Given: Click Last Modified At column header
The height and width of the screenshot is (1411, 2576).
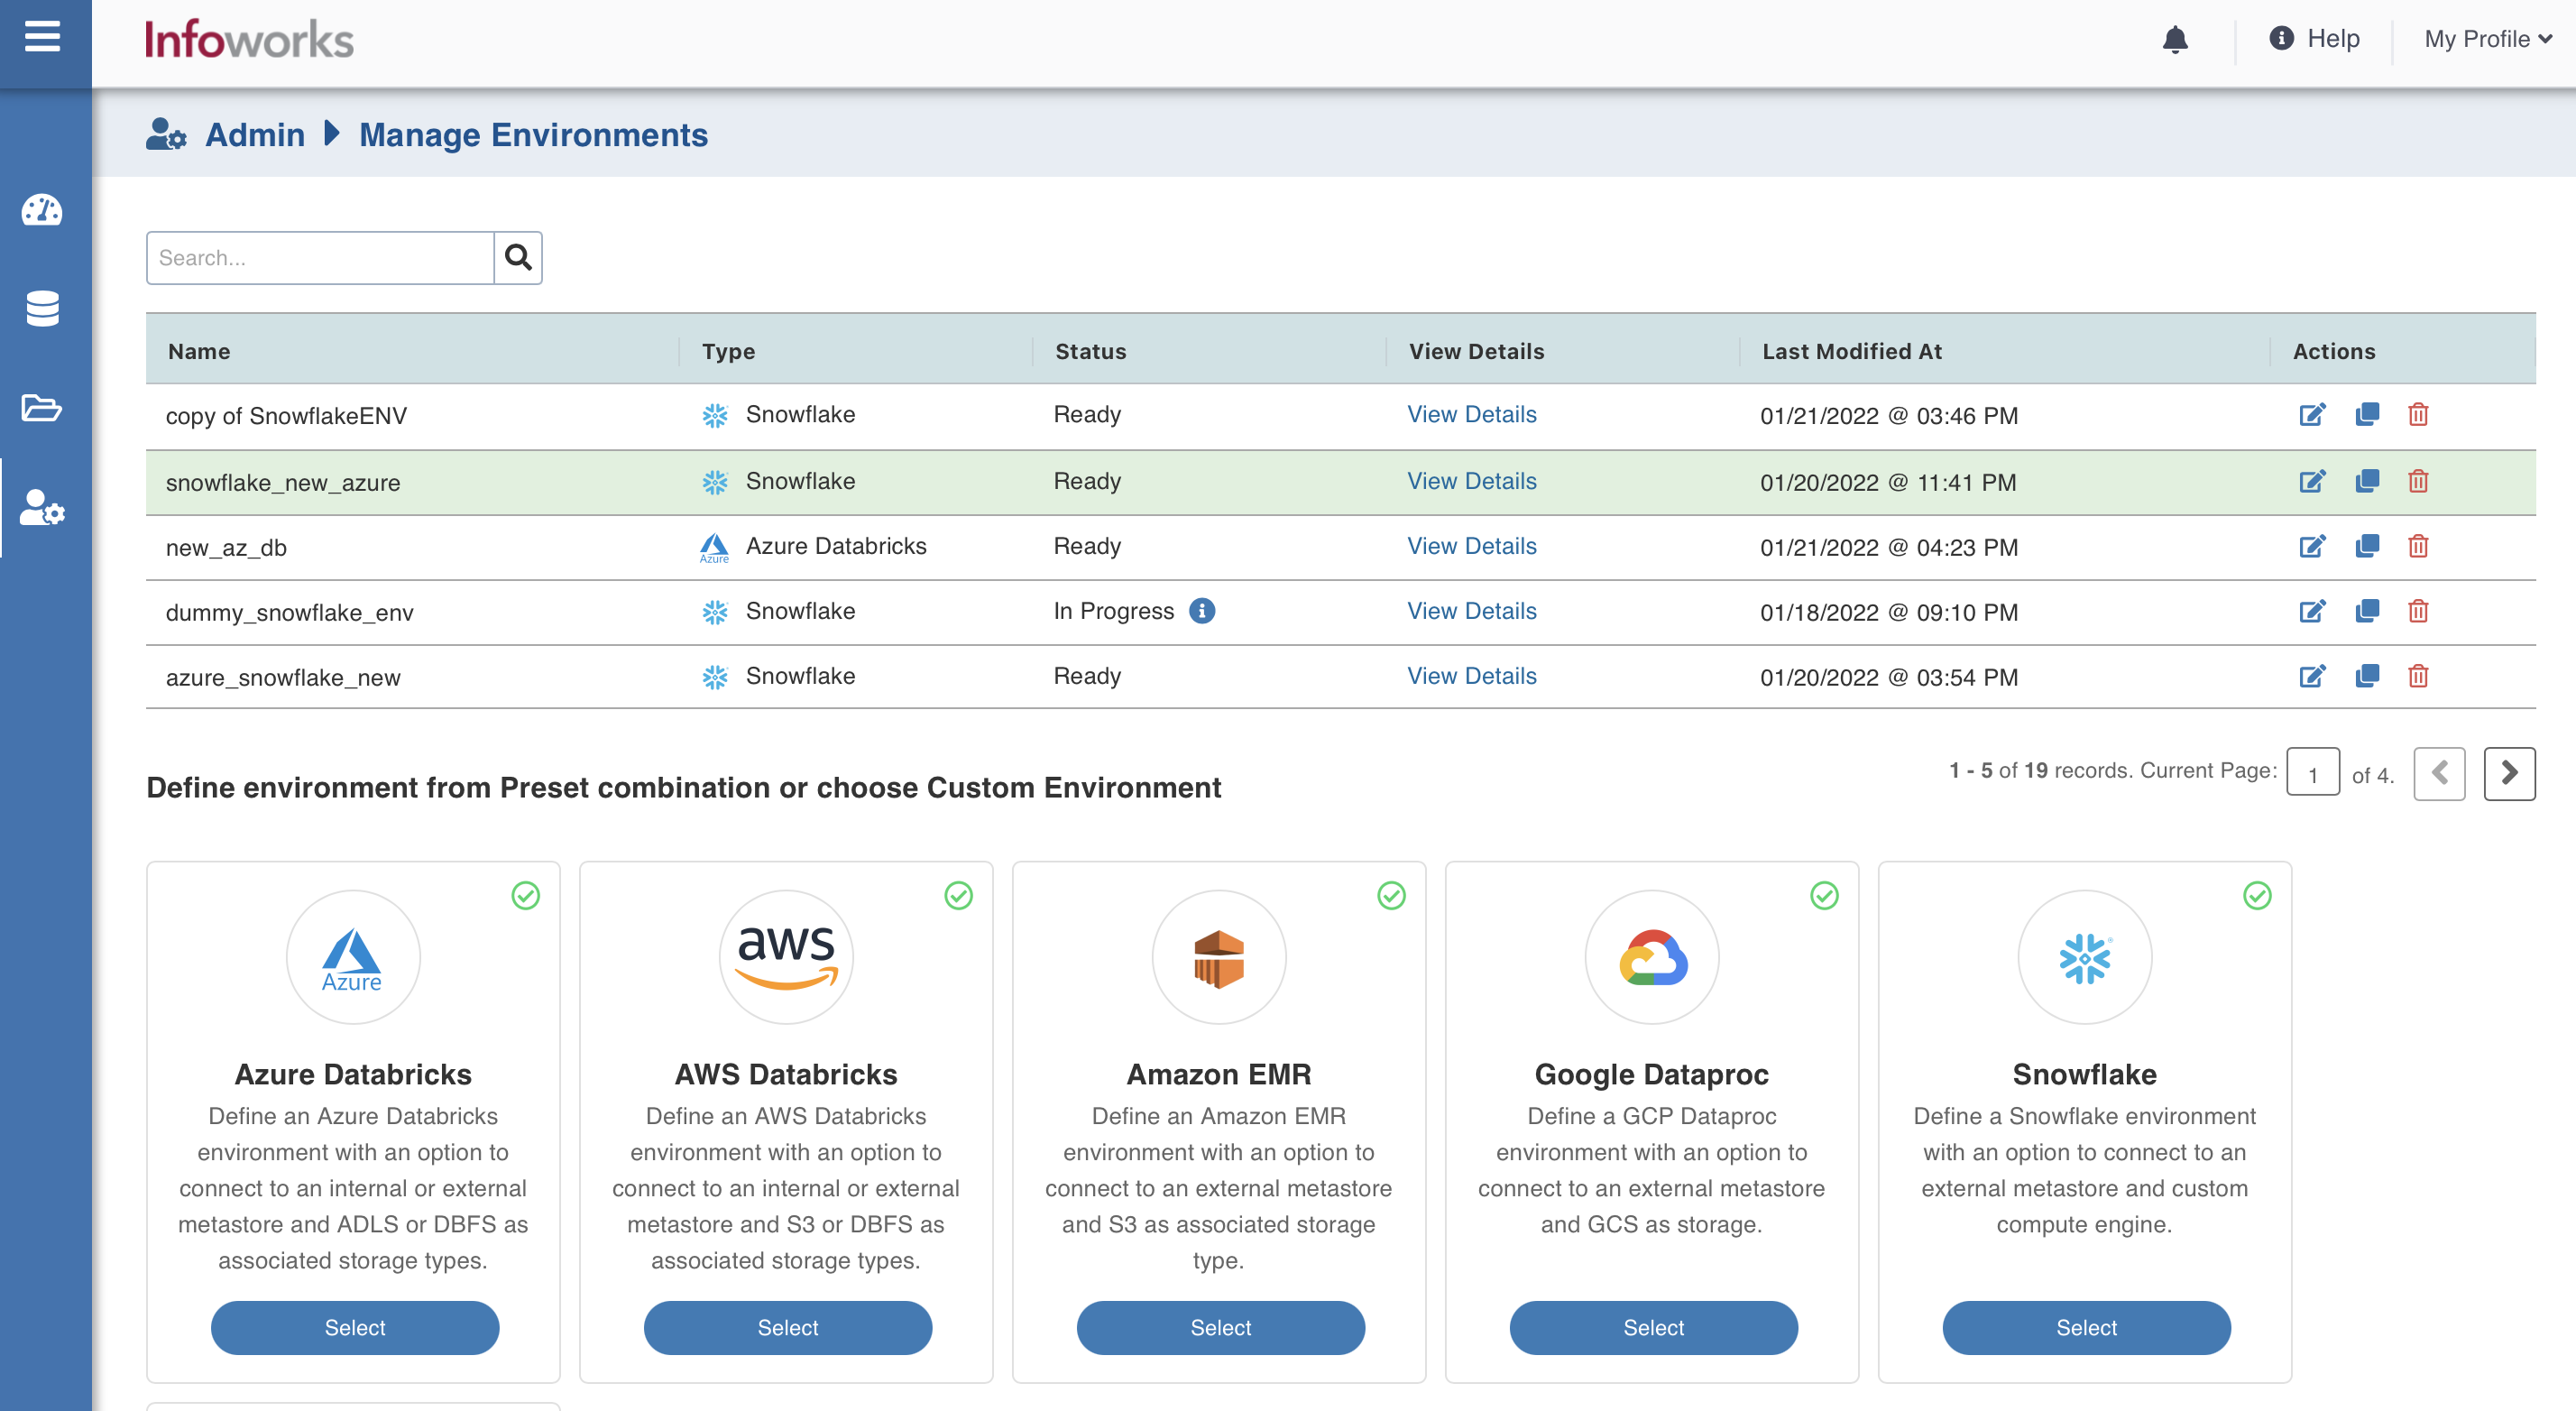Looking at the screenshot, I should pos(1852,351).
